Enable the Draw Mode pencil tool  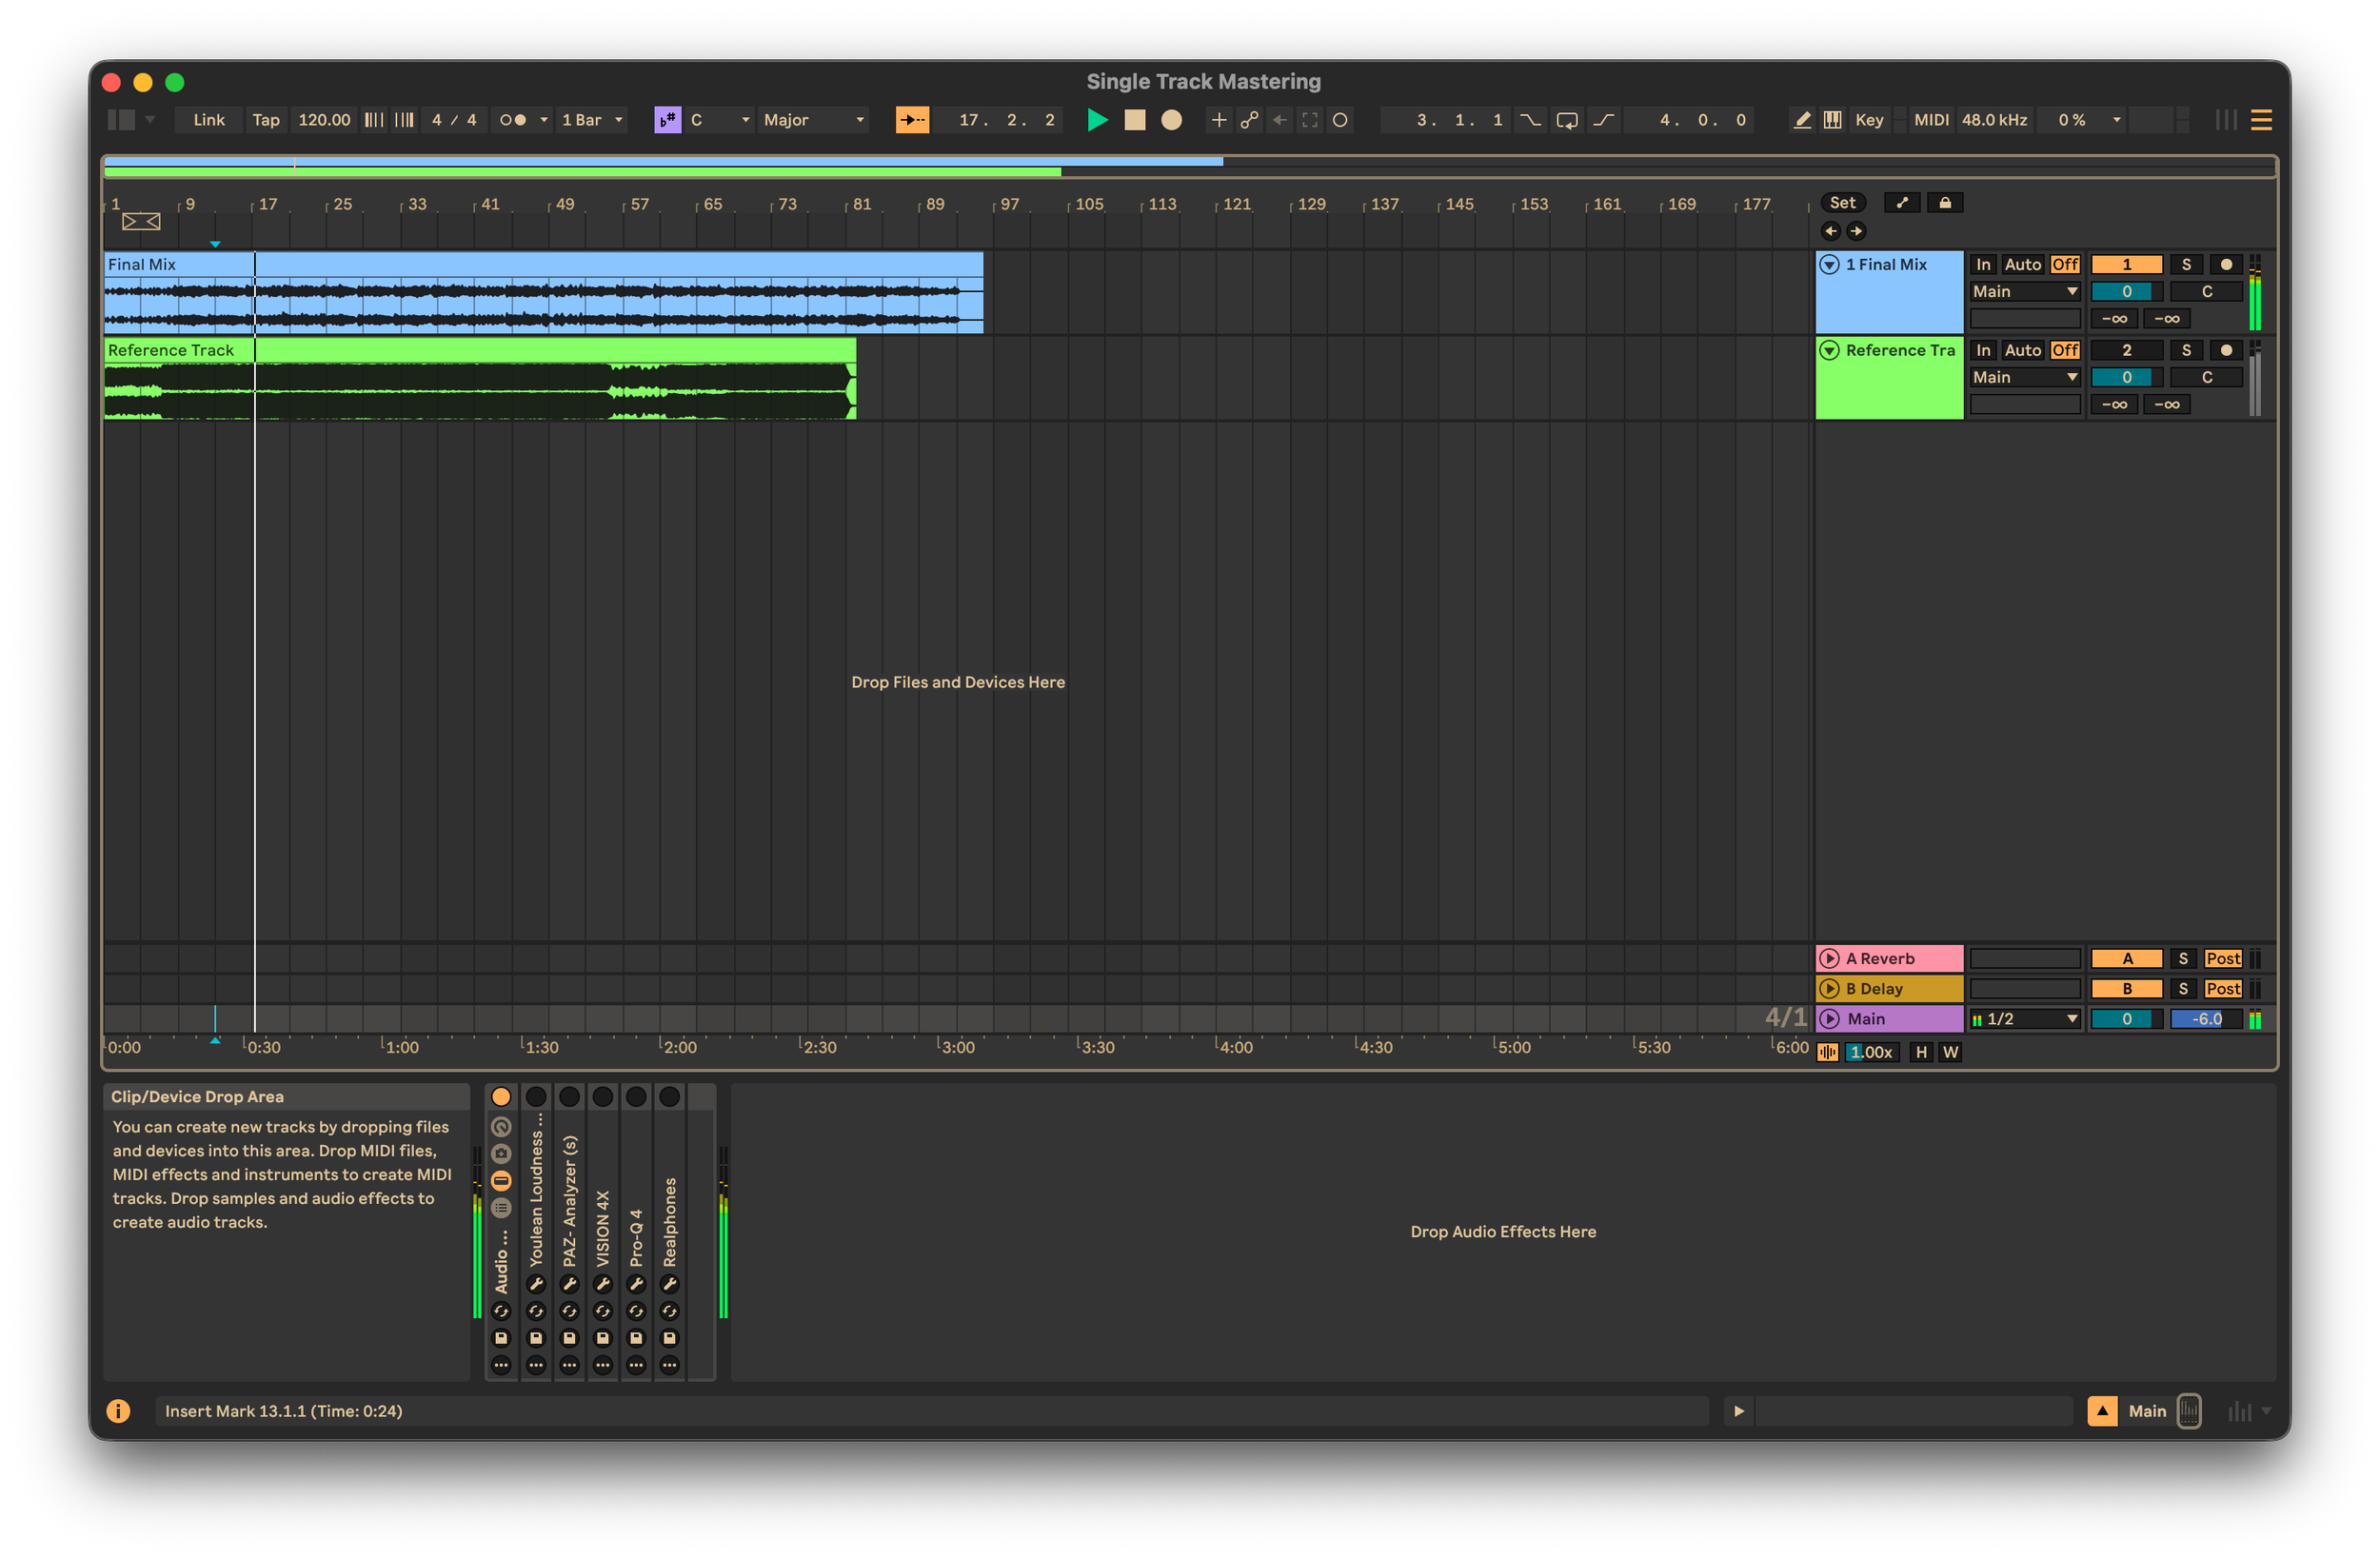pyautogui.click(x=1803, y=119)
